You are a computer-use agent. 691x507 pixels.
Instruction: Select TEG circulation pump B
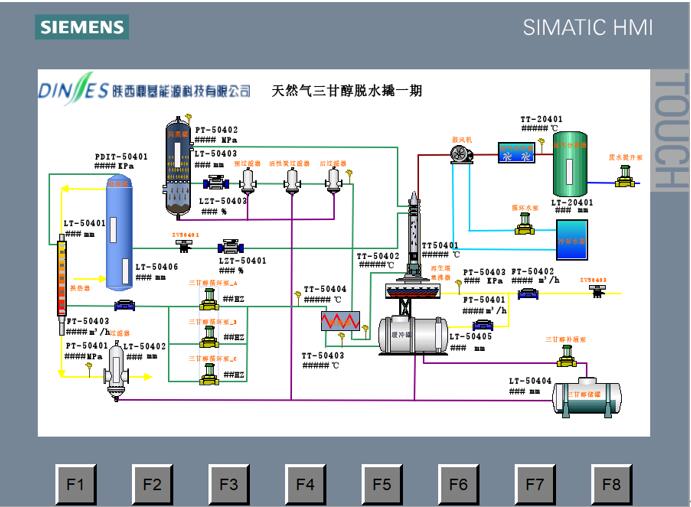(208, 338)
